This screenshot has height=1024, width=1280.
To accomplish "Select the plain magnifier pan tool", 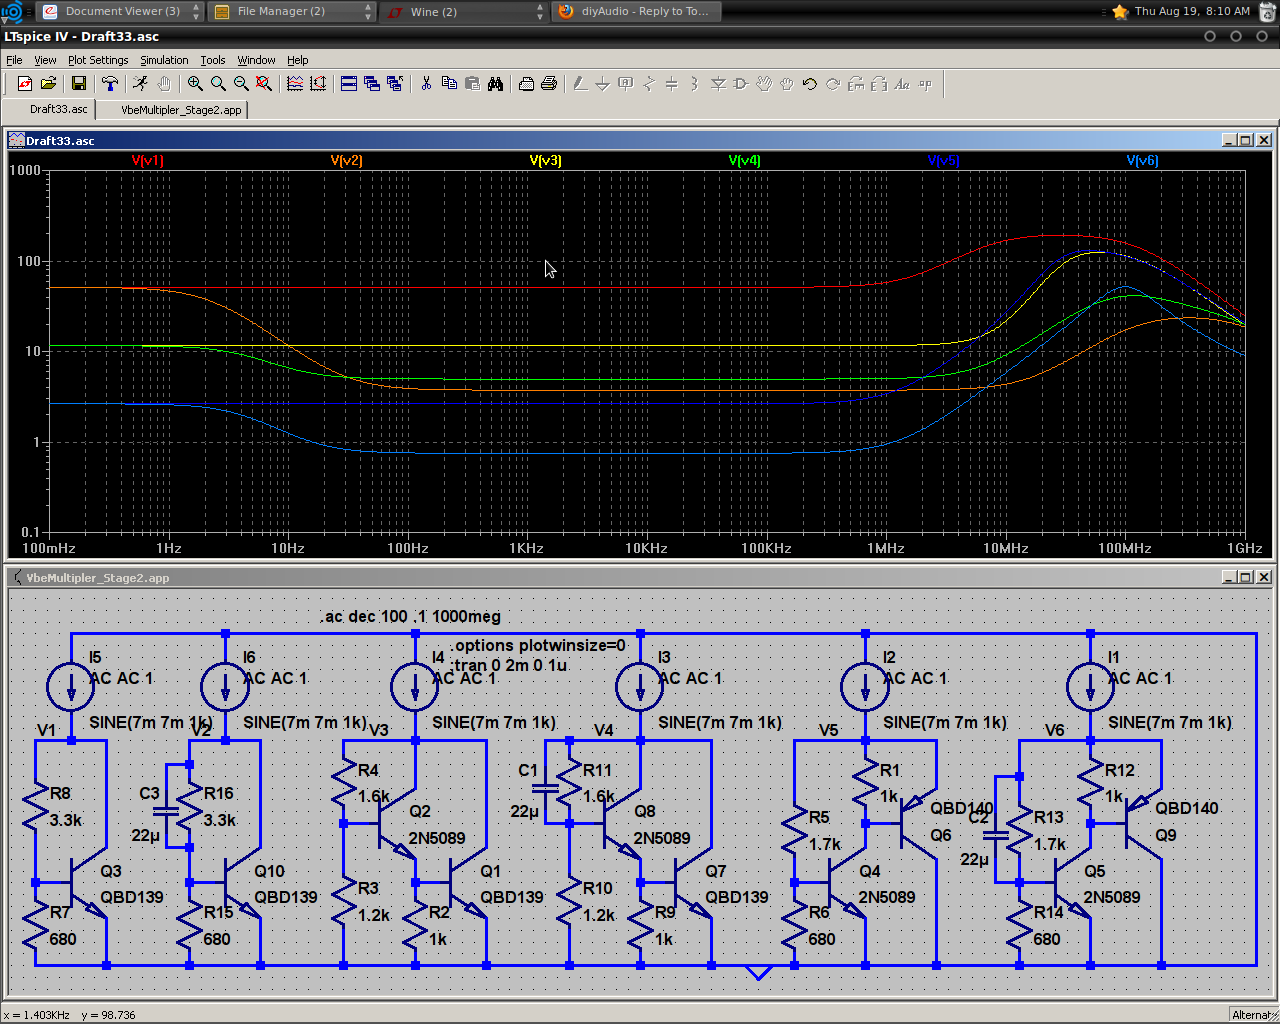I will [218, 84].
